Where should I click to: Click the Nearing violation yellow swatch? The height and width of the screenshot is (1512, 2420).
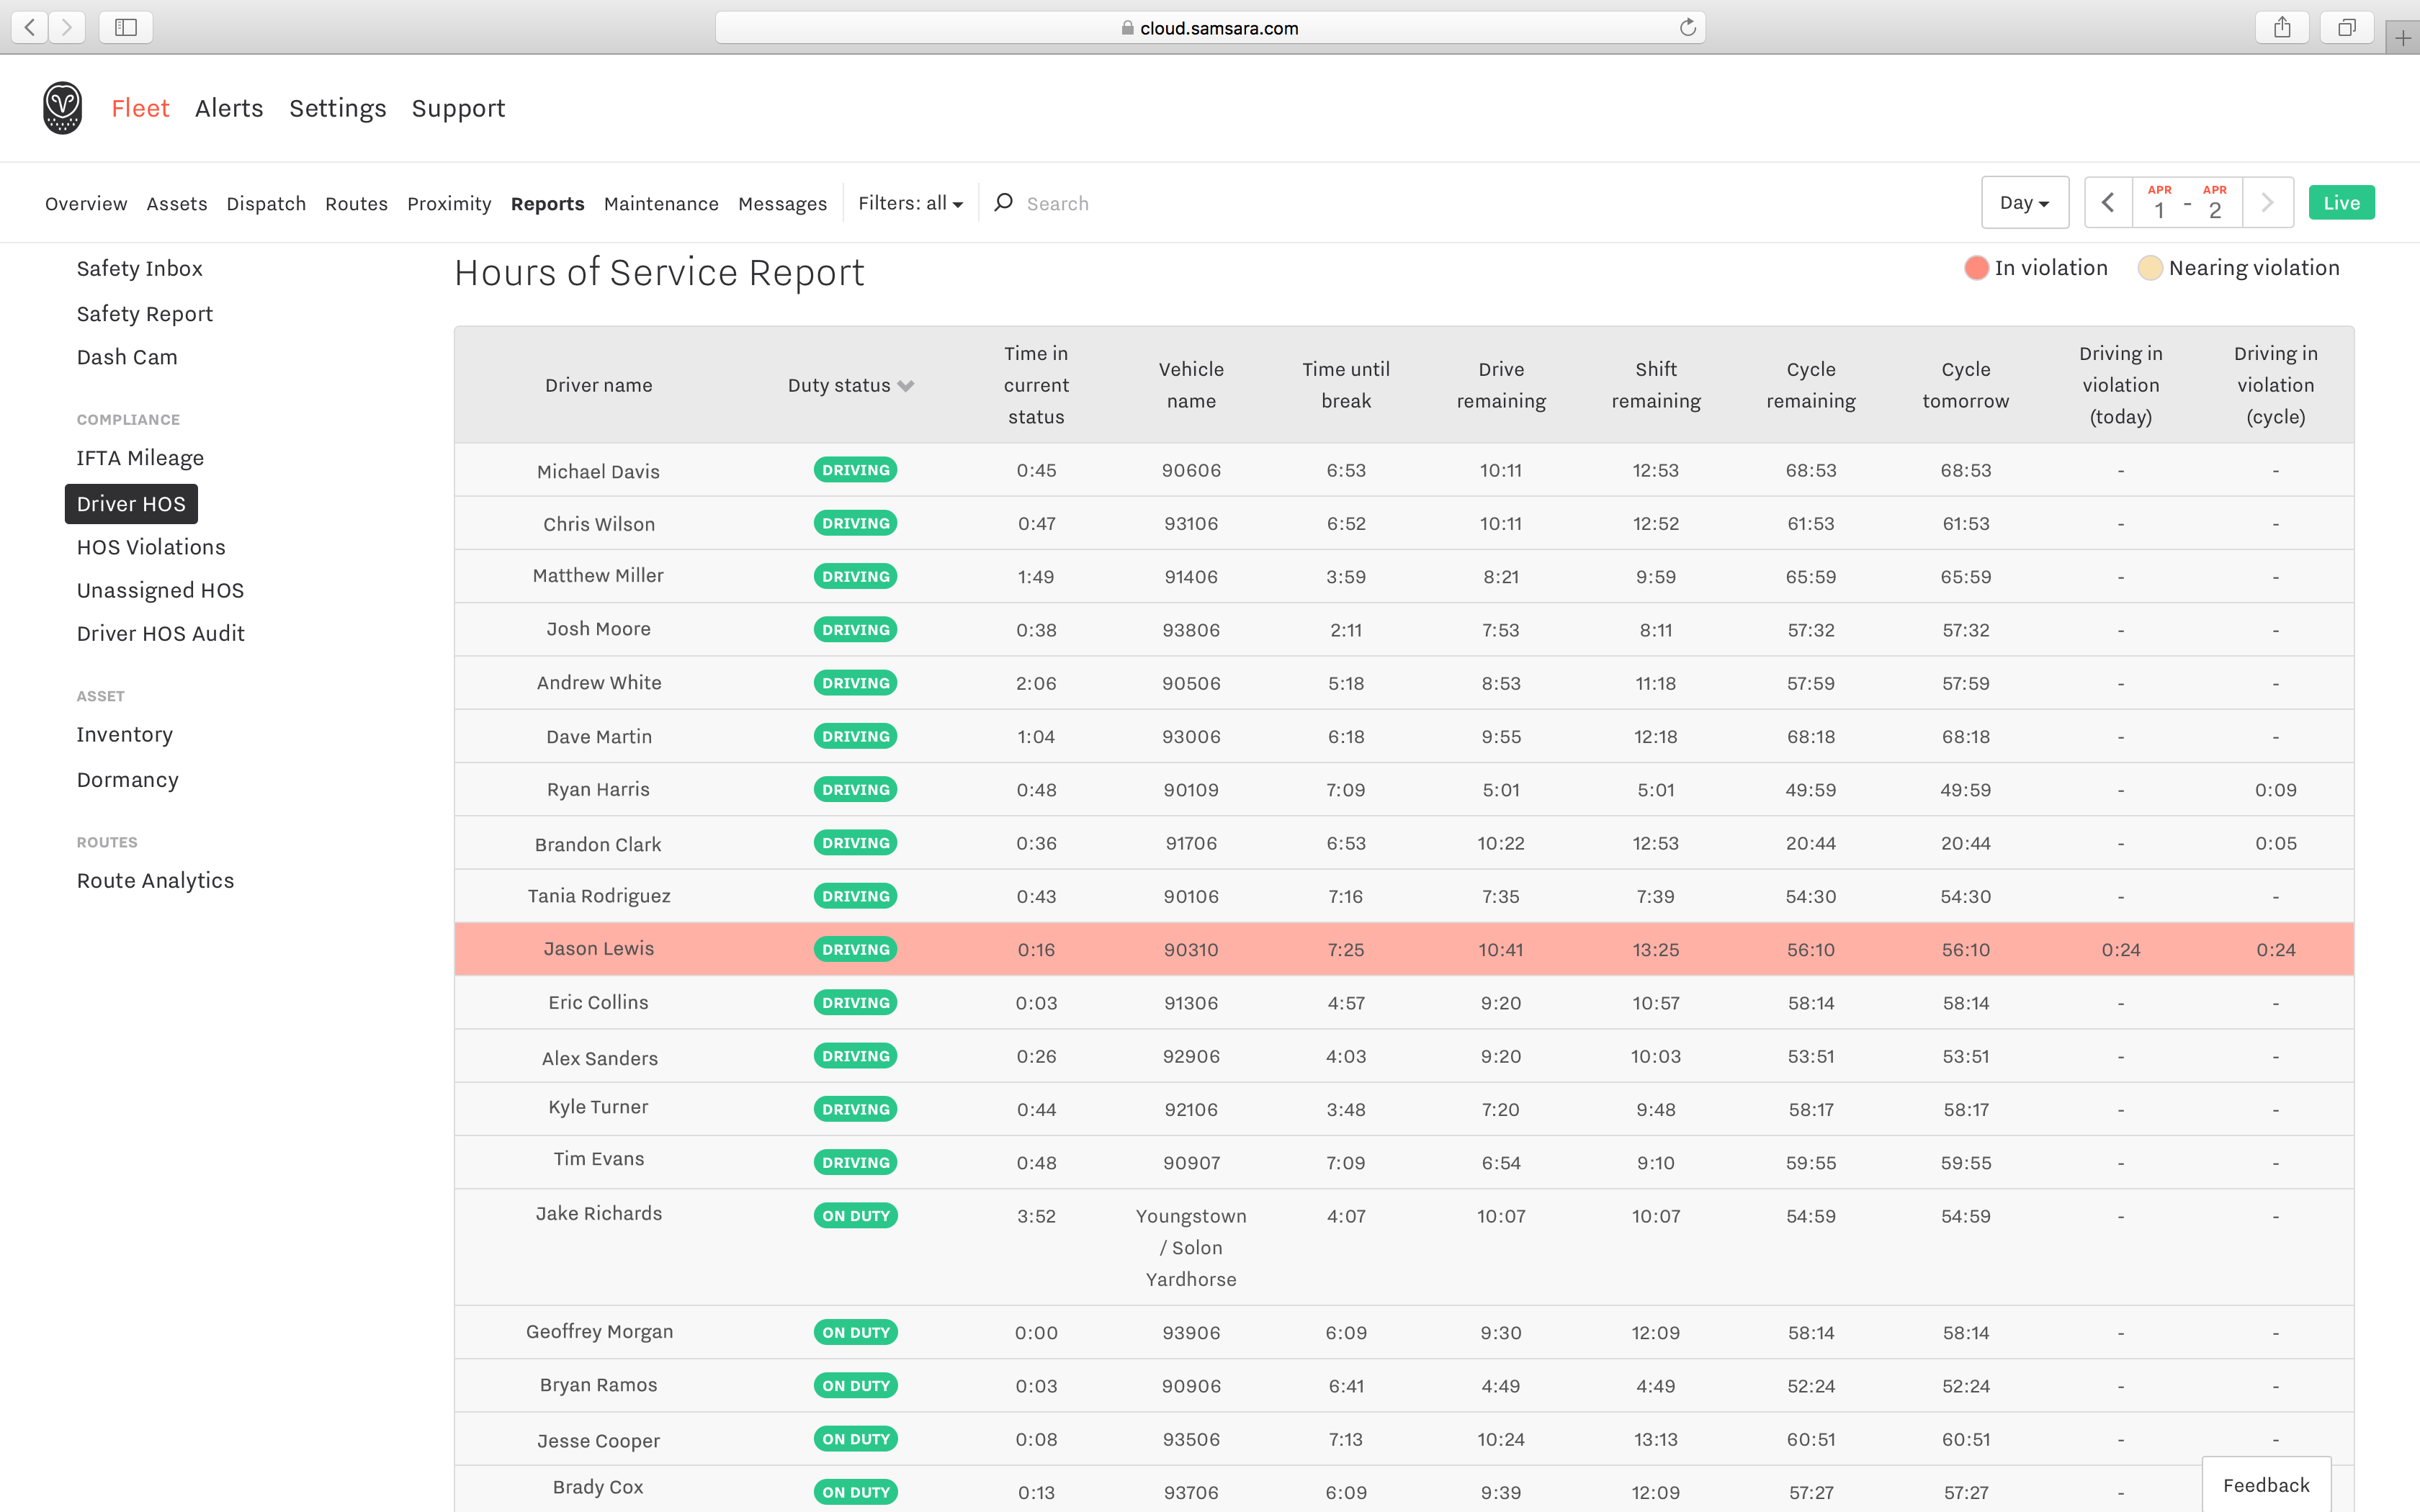pyautogui.click(x=2149, y=268)
